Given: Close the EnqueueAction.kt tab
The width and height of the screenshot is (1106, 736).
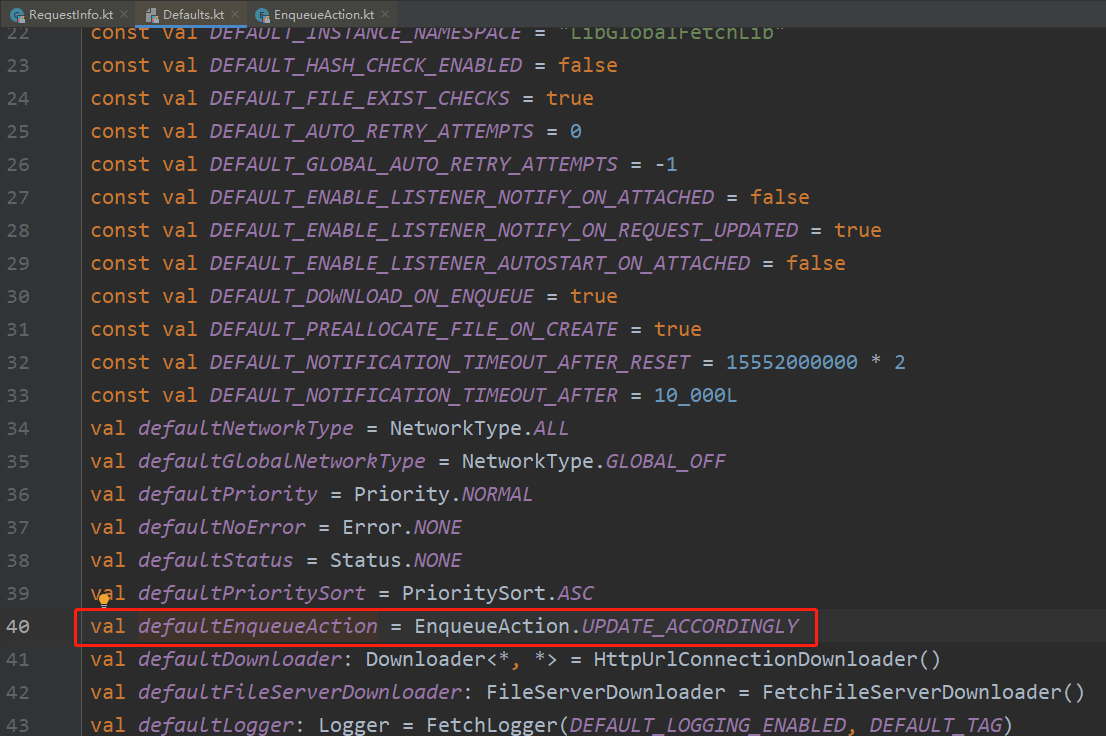Looking at the screenshot, I should (384, 14).
